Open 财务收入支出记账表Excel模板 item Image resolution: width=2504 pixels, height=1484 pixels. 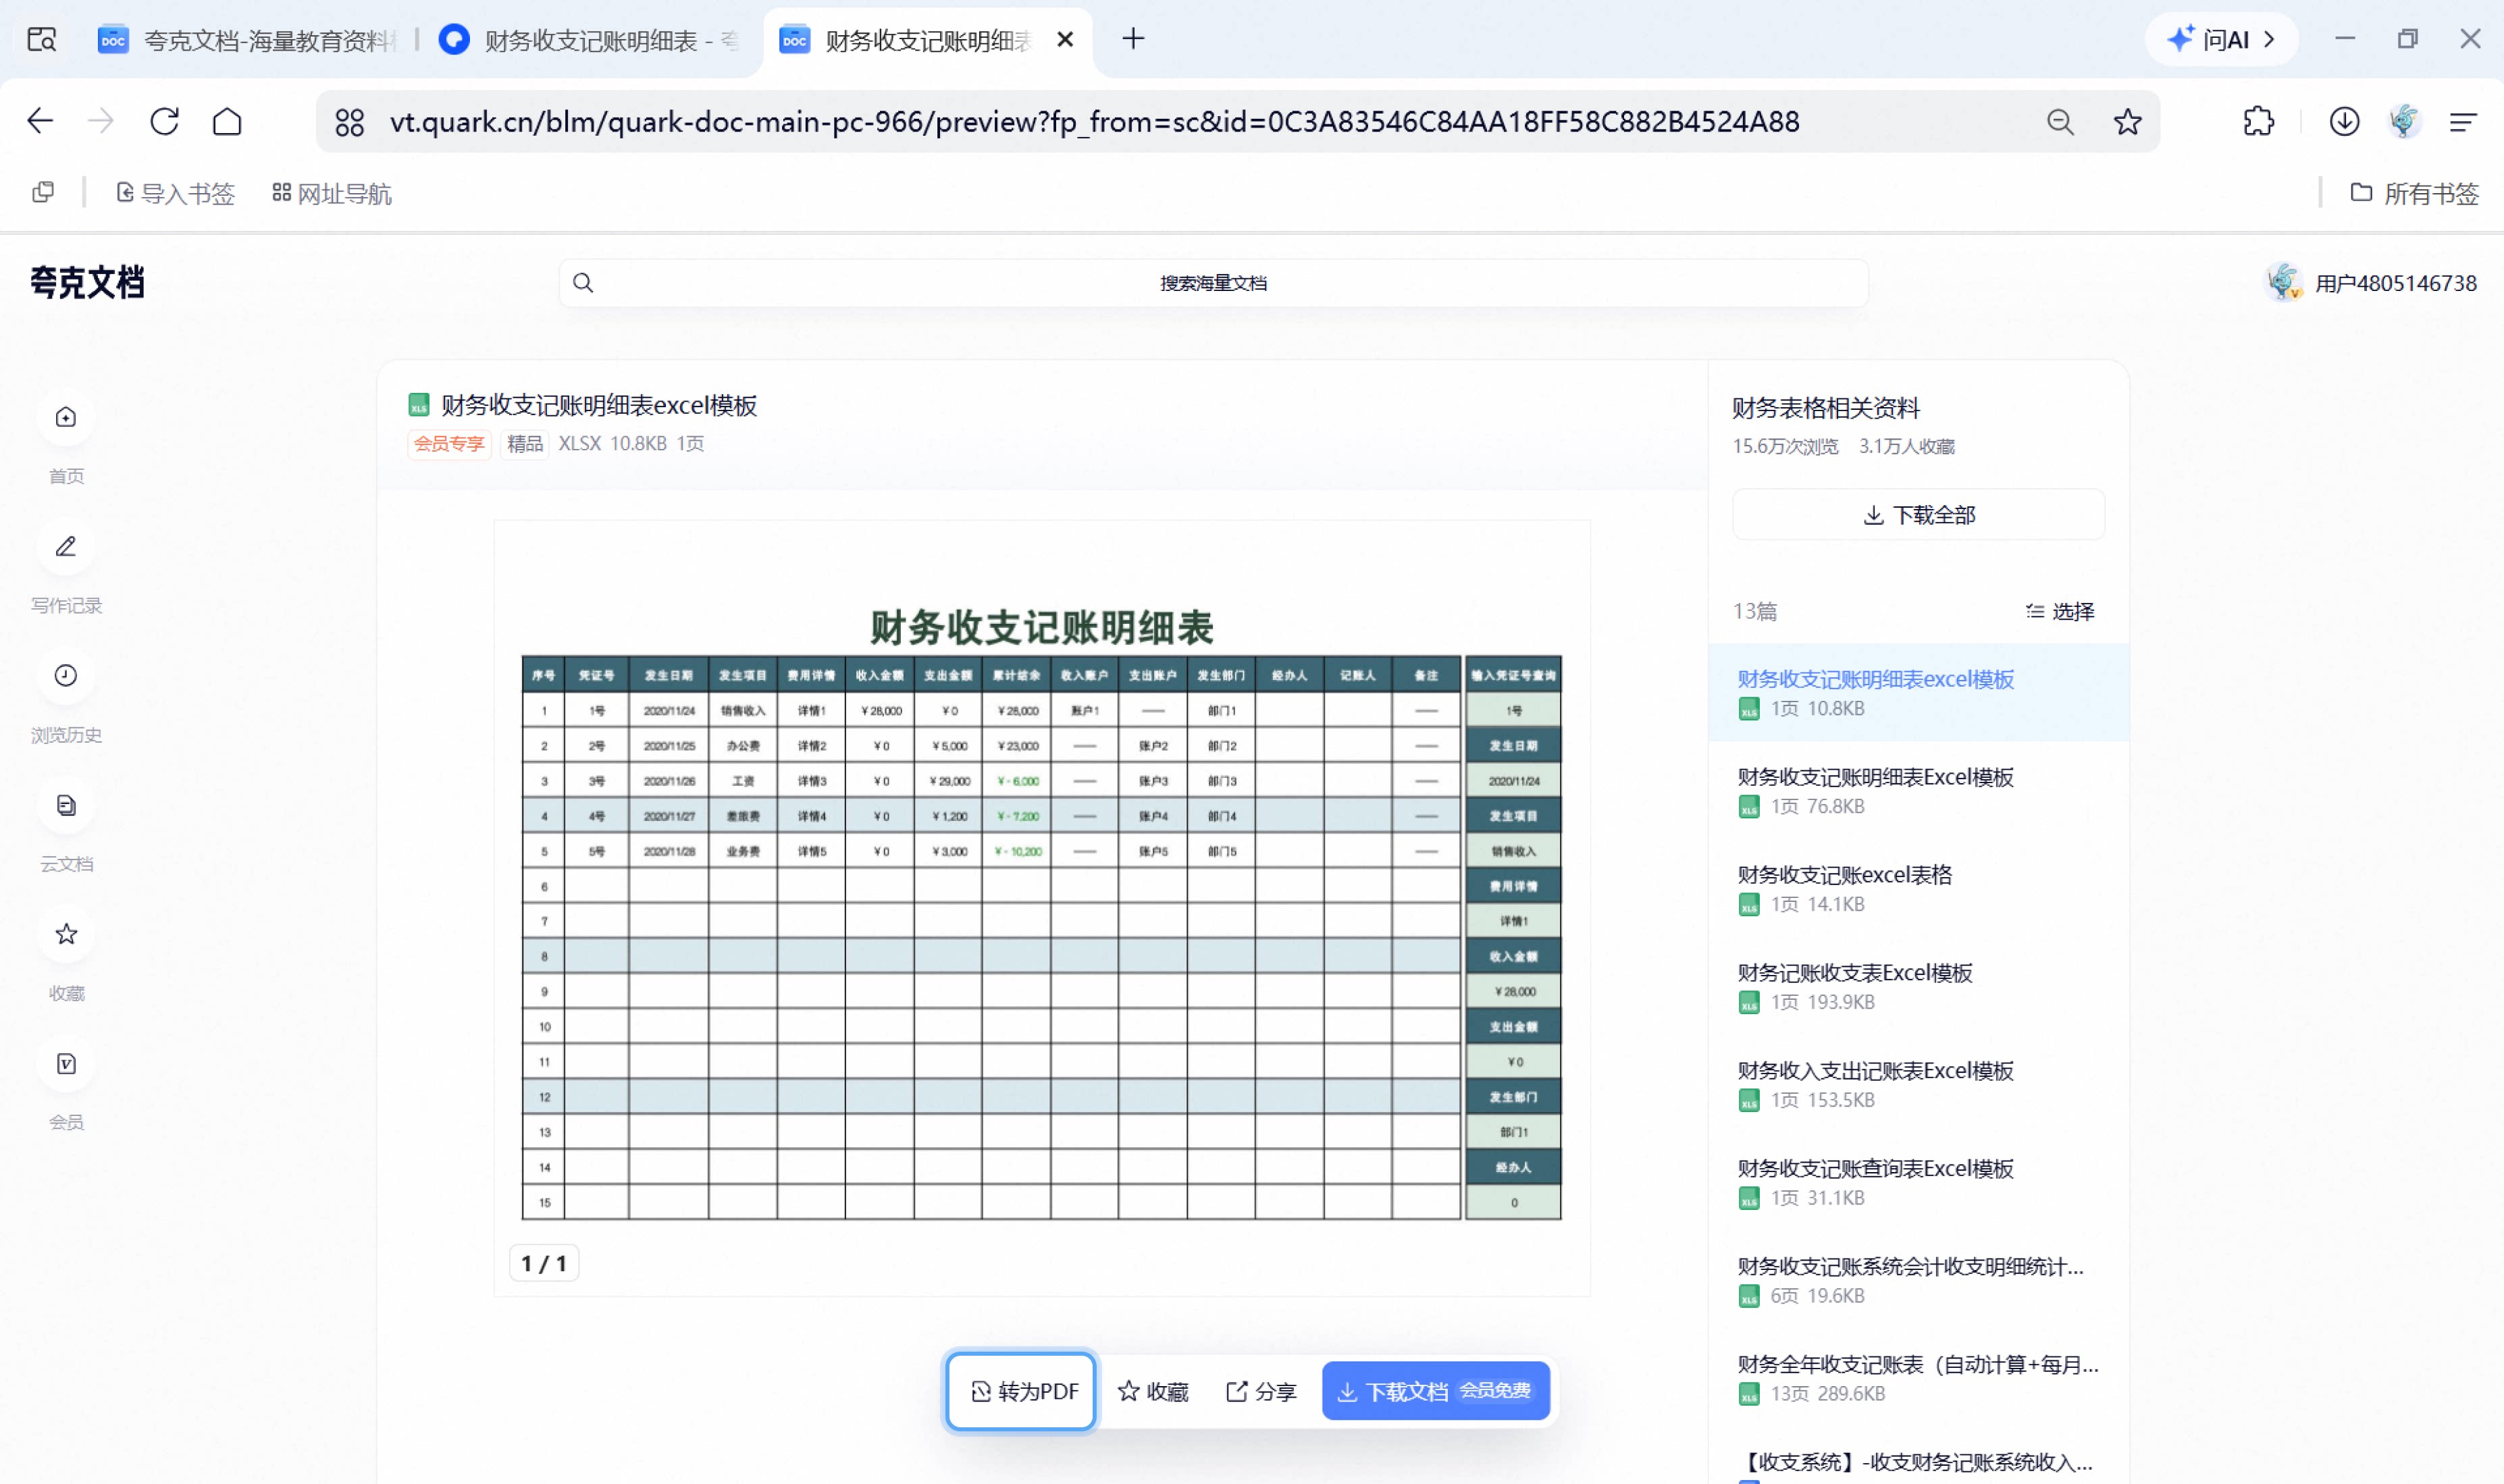[x=1918, y=1084]
